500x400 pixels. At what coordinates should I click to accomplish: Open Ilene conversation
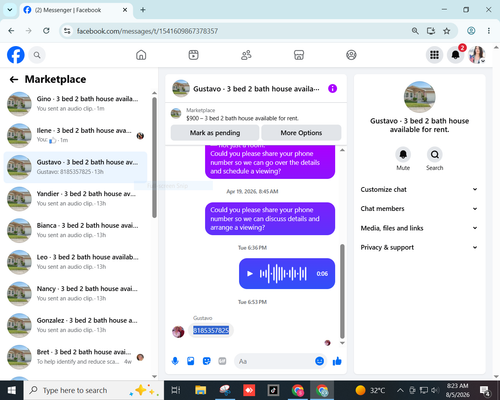click(x=75, y=135)
